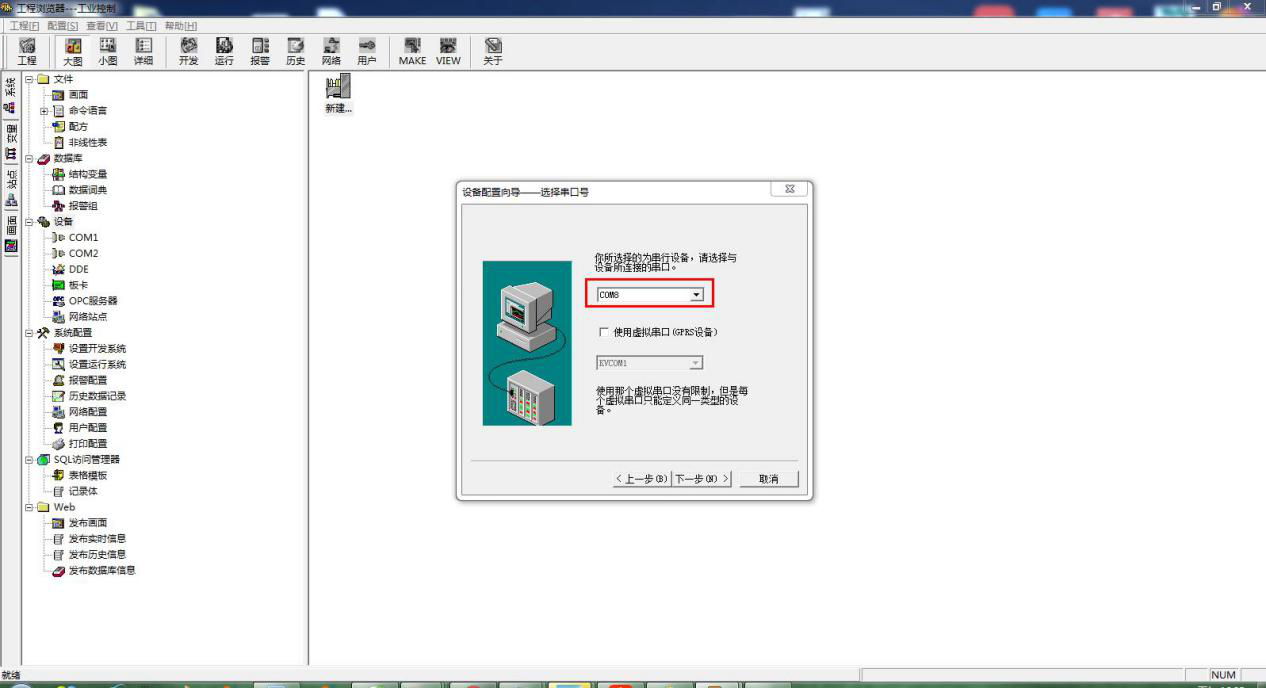Image resolution: width=1266 pixels, height=688 pixels.
Task: Enable 使用虚拟串口 (GPRS设备) checkbox
Action: [603, 332]
